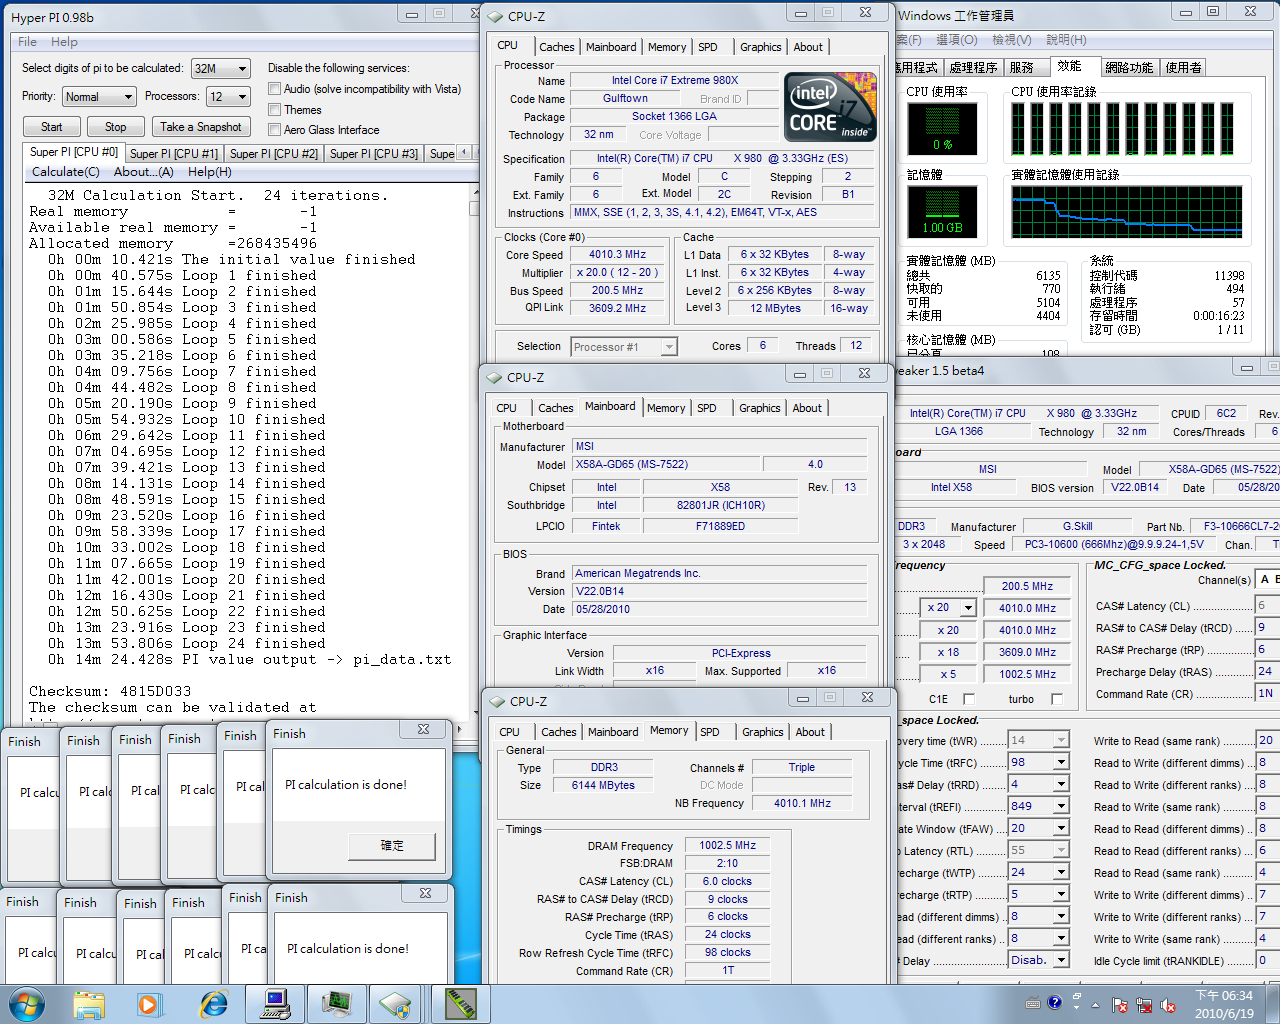Image resolution: width=1280 pixels, height=1024 pixels.
Task: Toggle the turbo checkbox
Action: [x=1057, y=699]
